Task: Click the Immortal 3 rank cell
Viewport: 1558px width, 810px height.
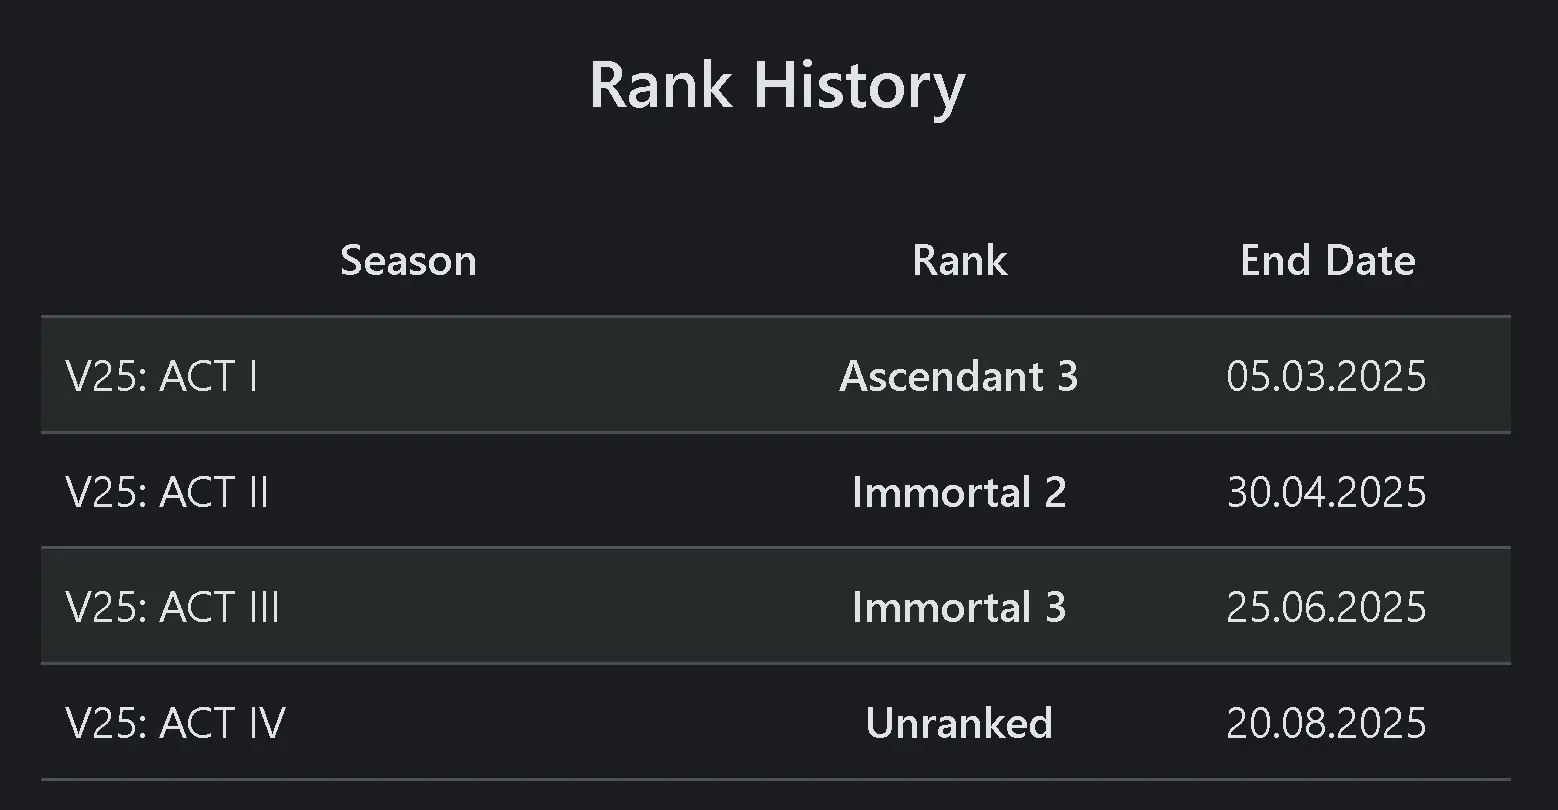Action: 958,608
